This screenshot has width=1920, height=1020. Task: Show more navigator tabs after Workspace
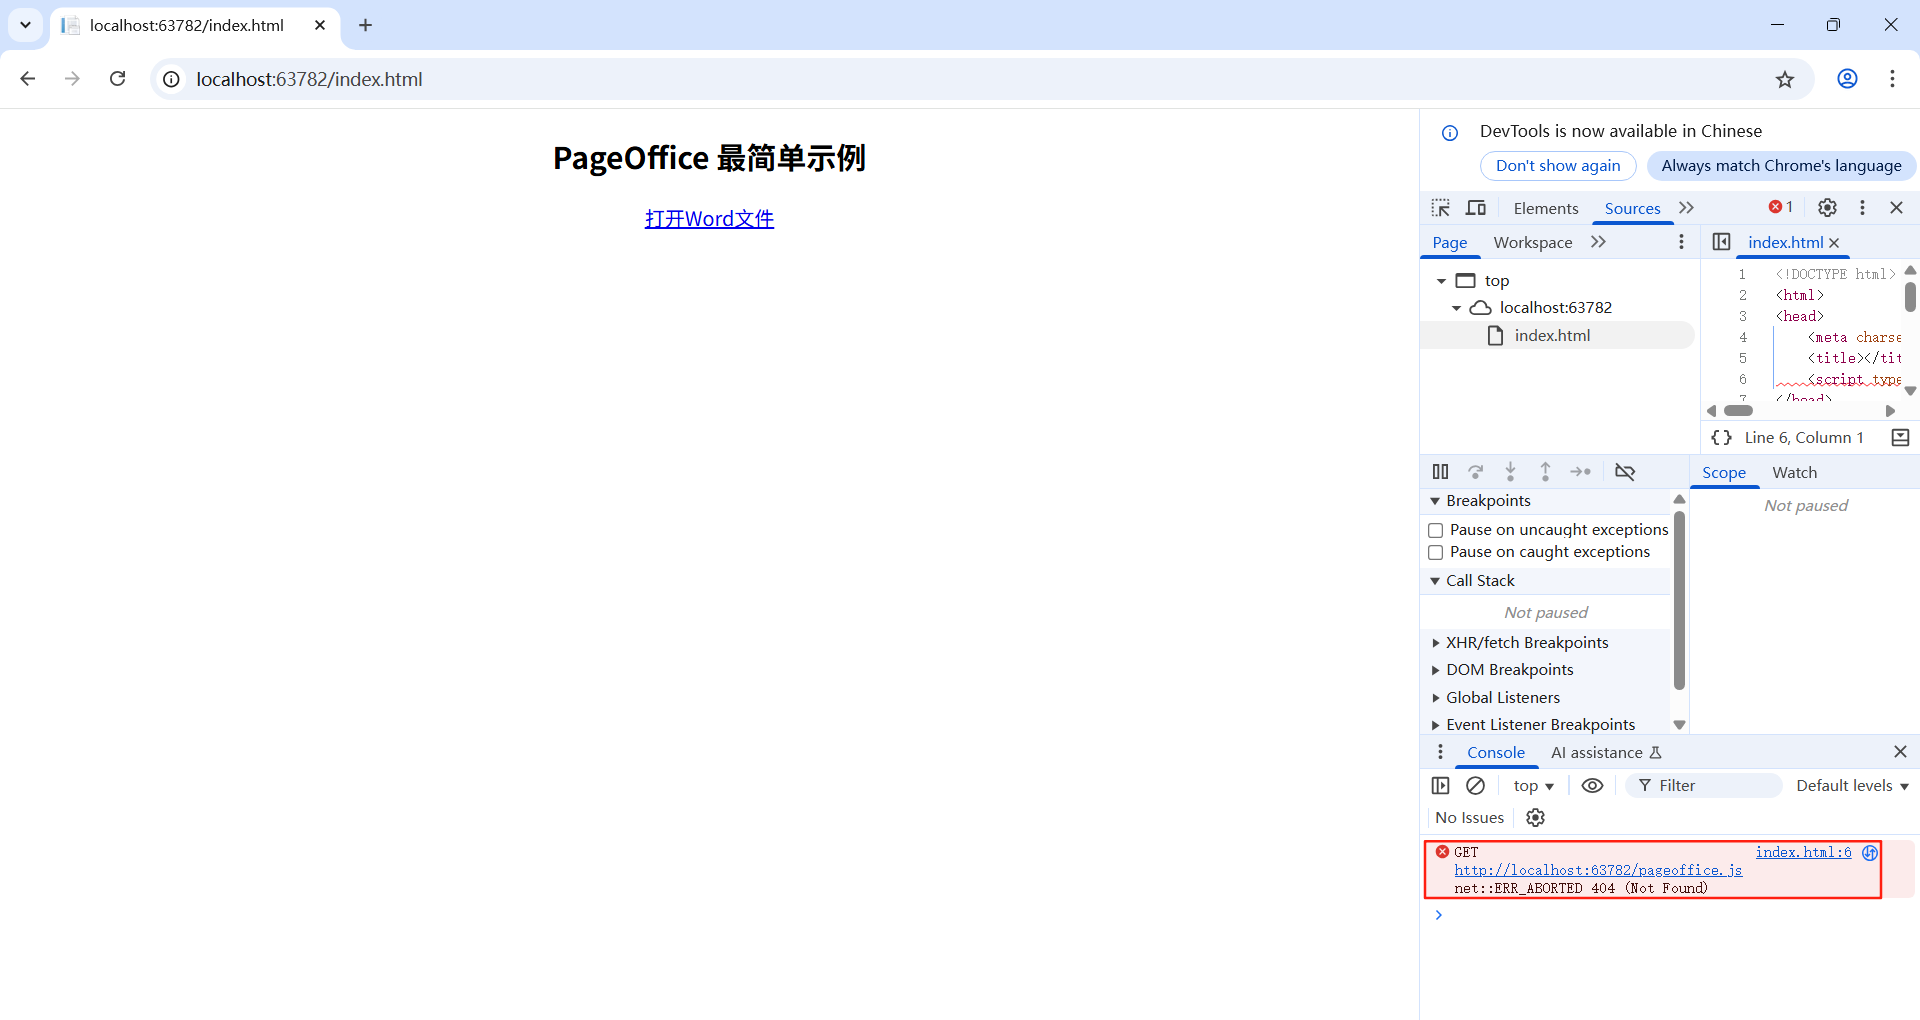click(x=1598, y=242)
